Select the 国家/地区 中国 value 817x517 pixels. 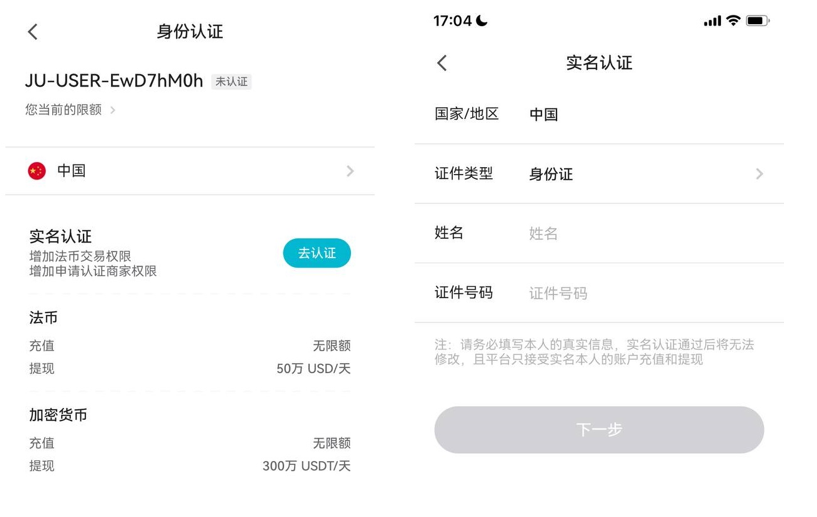pos(543,114)
